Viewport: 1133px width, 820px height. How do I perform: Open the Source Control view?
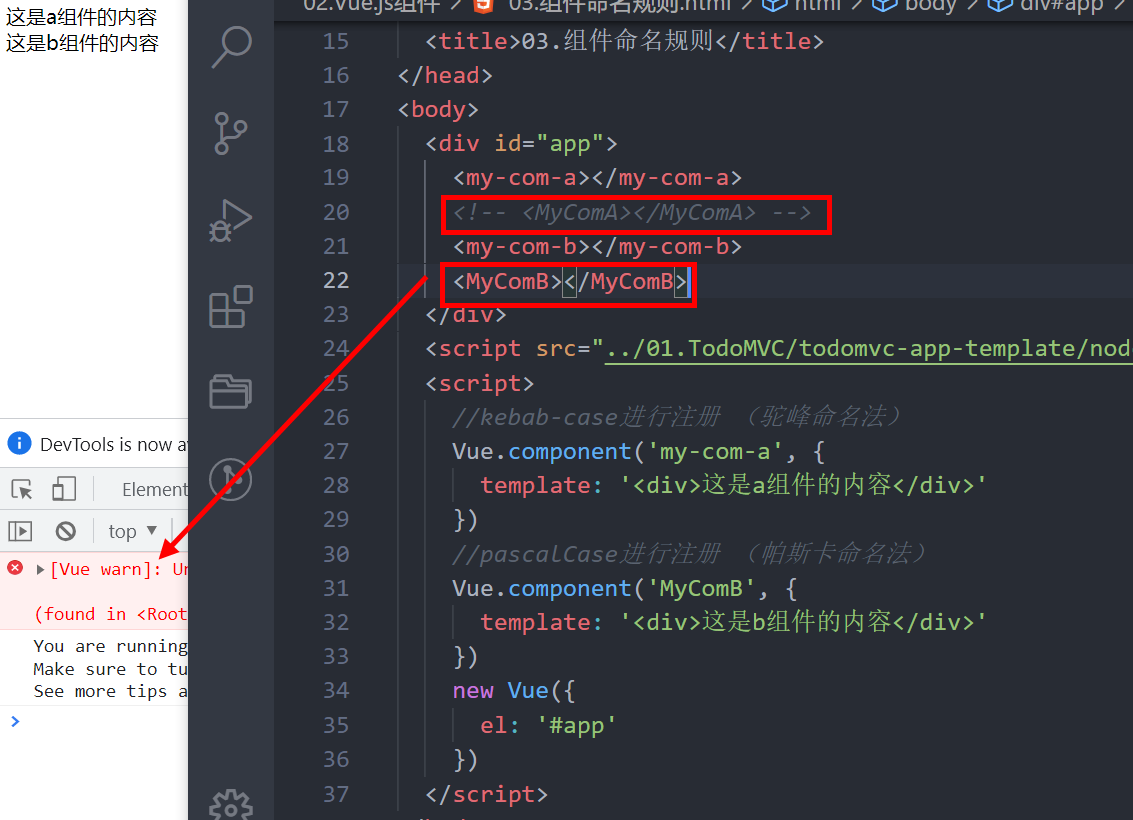tap(231, 133)
